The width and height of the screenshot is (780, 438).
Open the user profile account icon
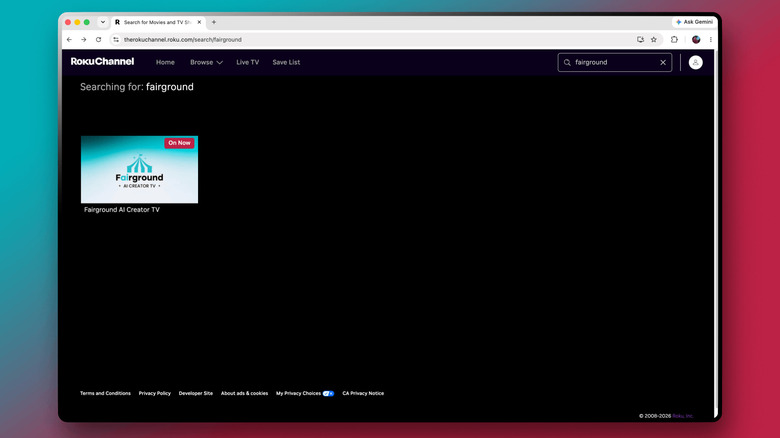coord(695,62)
